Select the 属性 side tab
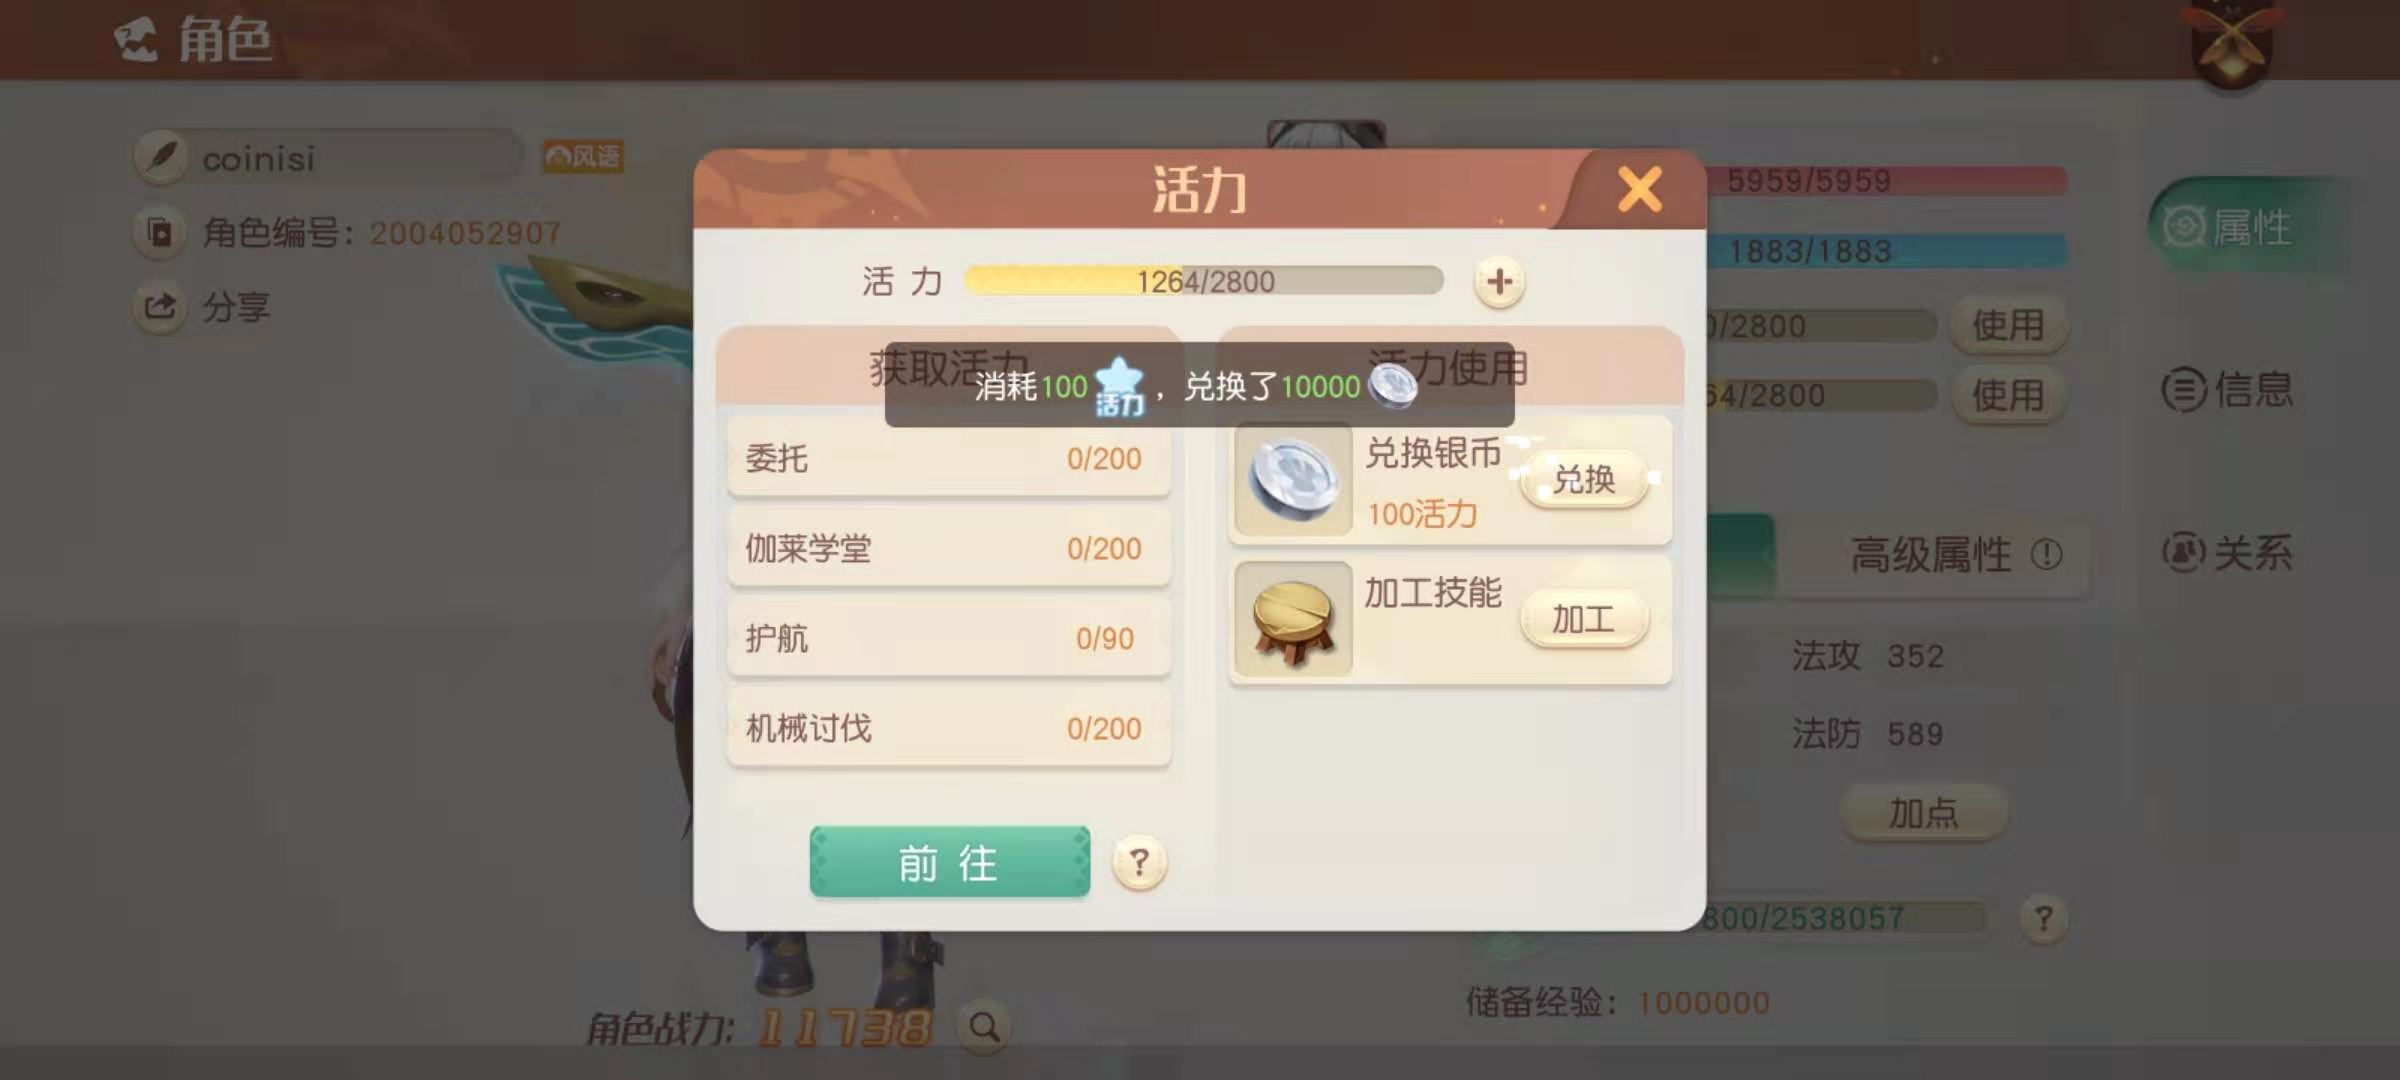 pyautogui.click(x=2230, y=227)
